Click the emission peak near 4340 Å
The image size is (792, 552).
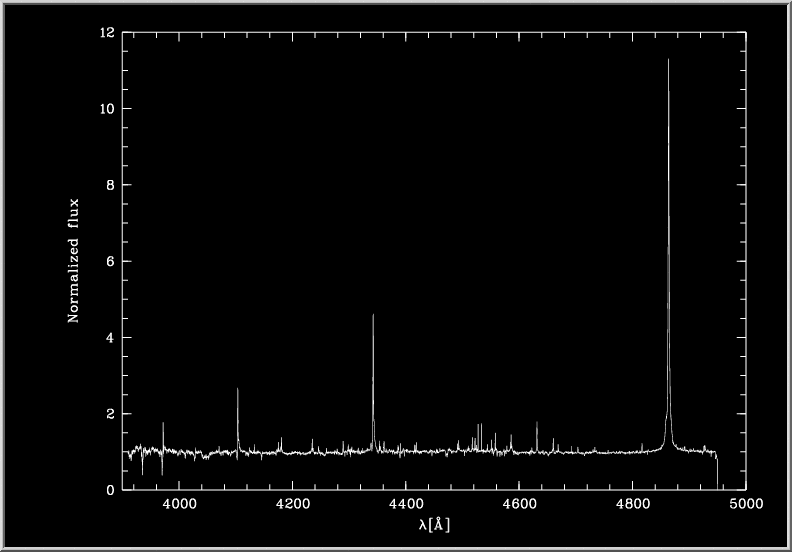click(x=373, y=316)
